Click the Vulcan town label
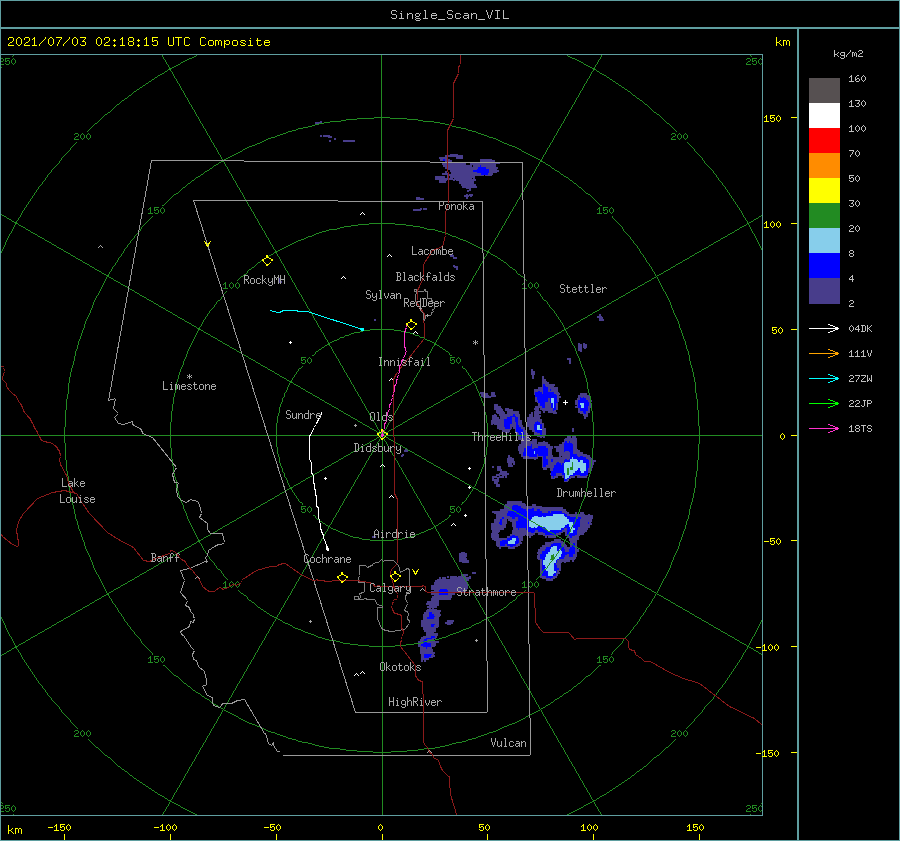This screenshot has height=841, width=900. point(508,743)
